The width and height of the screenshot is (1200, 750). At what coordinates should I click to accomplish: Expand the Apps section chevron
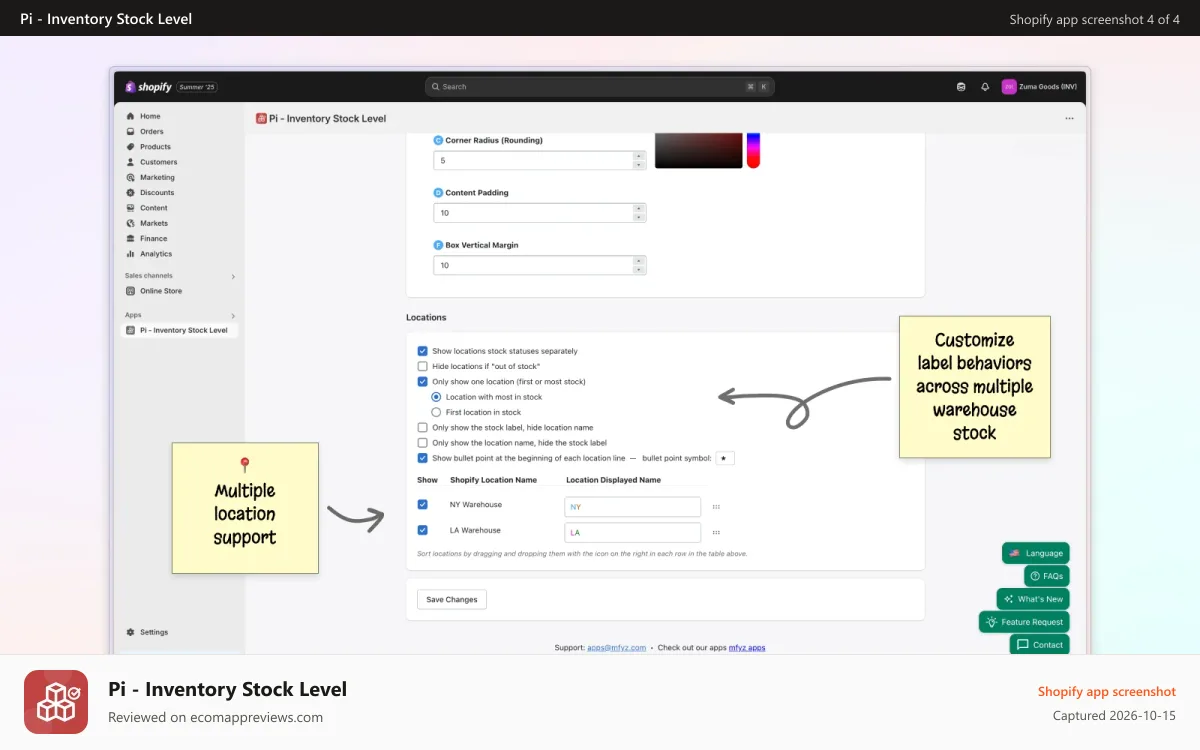[233, 315]
